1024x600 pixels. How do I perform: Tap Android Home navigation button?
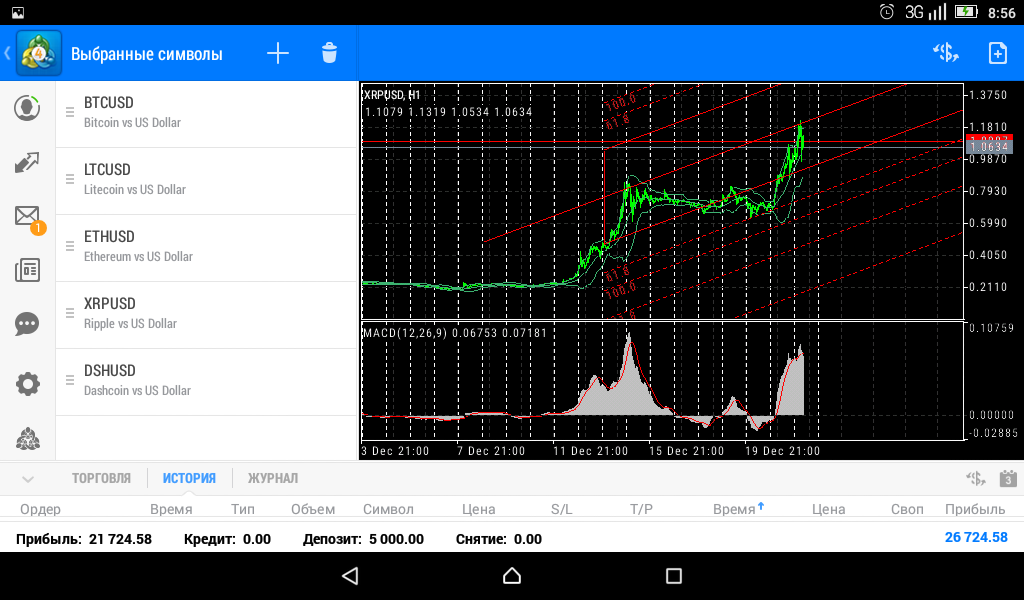point(512,576)
